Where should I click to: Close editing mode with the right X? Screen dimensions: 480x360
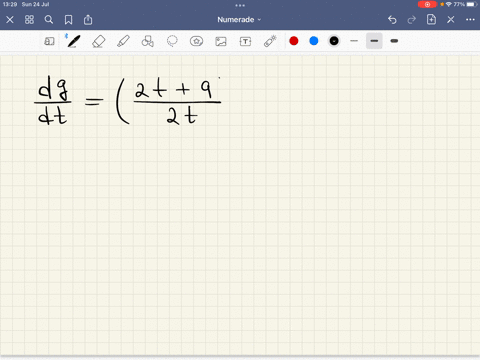pyautogui.click(x=451, y=20)
